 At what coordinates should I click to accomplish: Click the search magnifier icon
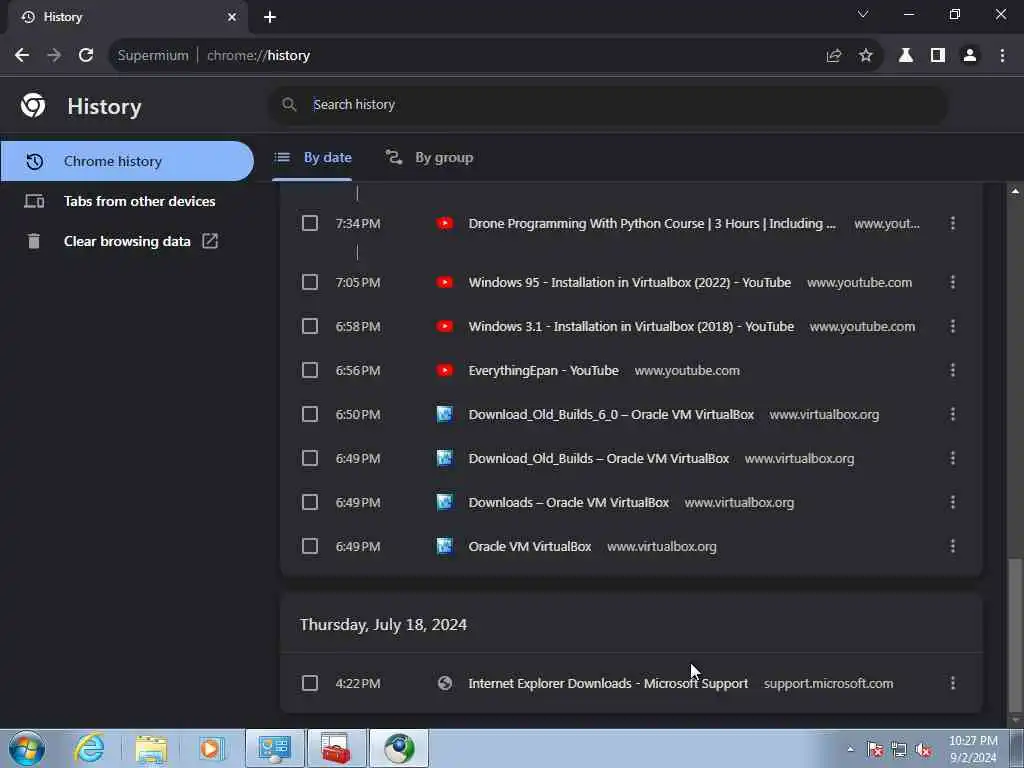pos(289,104)
